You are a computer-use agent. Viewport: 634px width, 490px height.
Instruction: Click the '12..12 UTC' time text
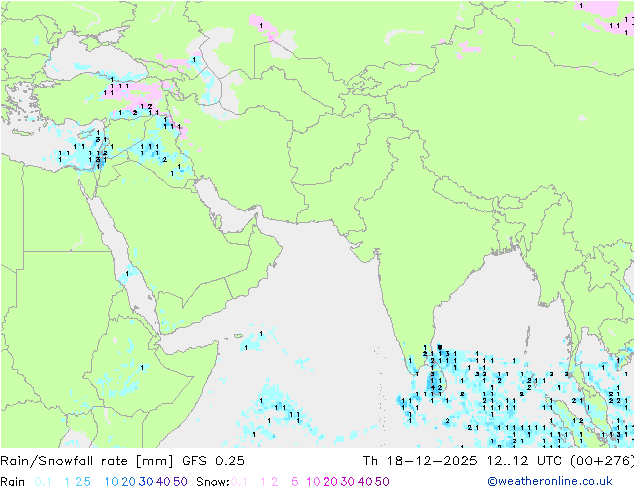[x=525, y=461]
